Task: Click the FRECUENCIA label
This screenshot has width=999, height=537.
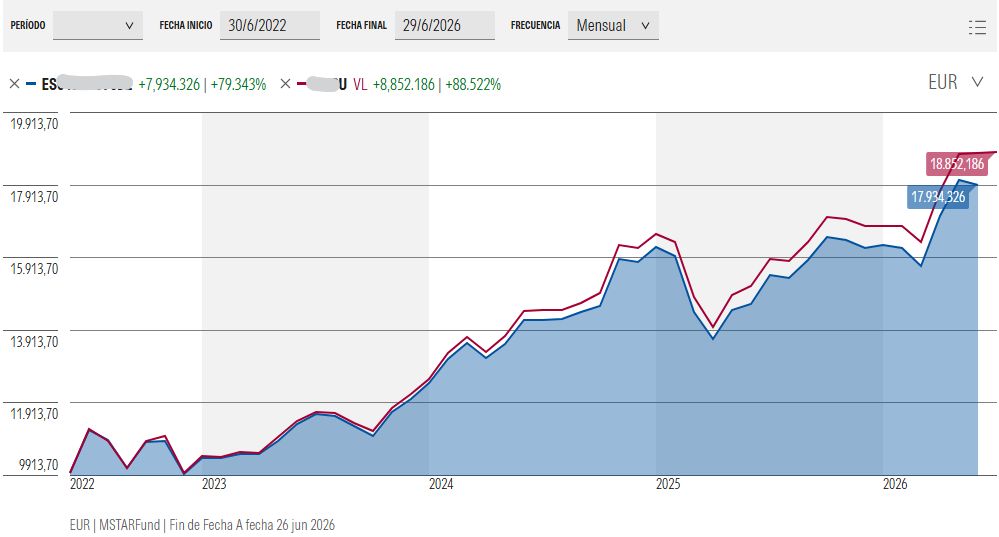Action: point(535,25)
